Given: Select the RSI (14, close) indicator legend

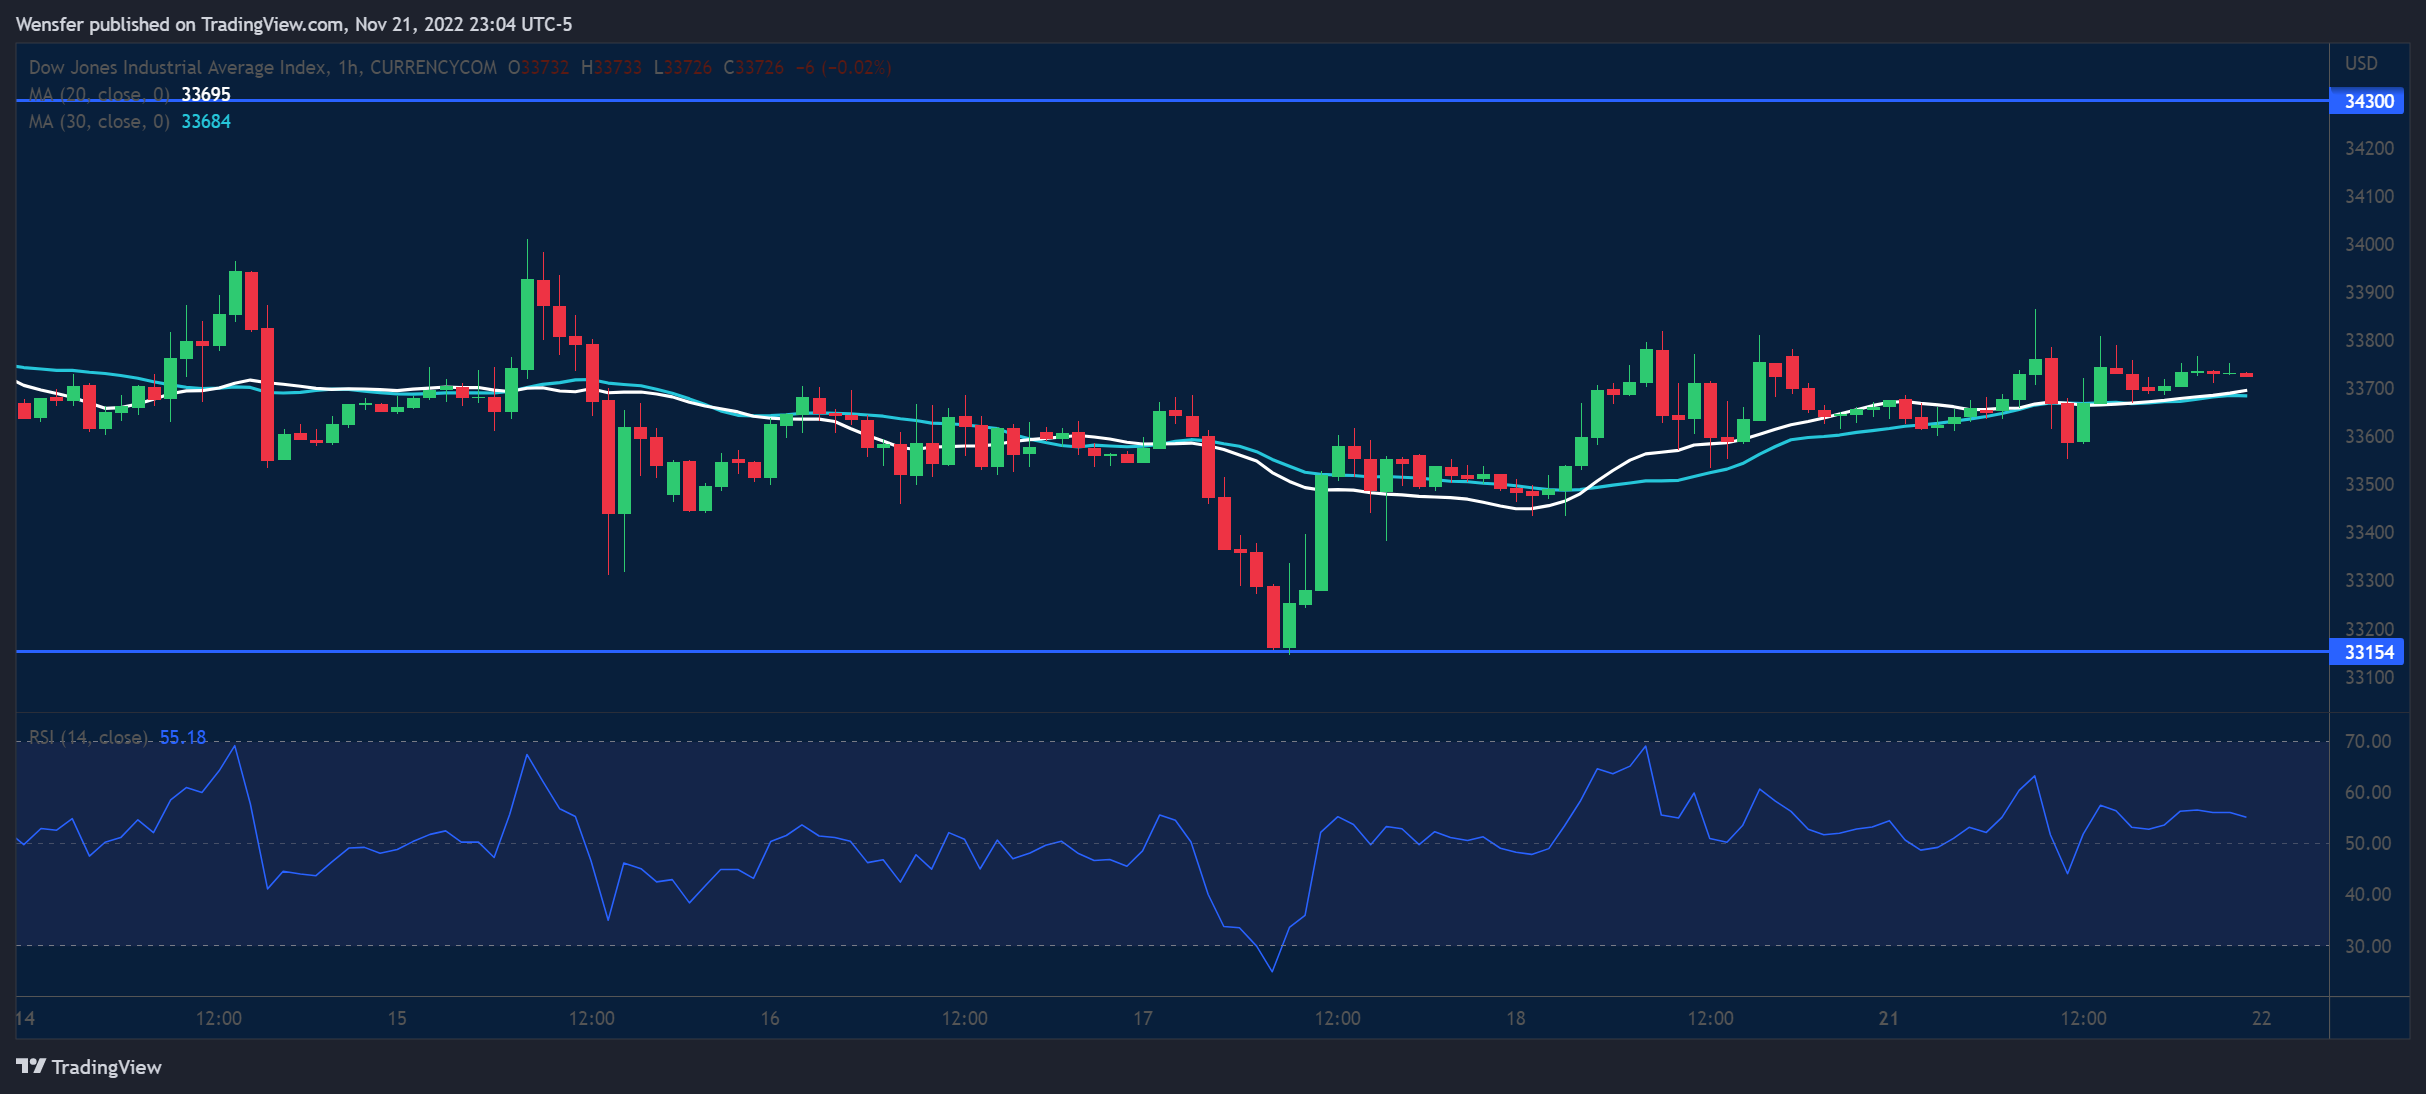Looking at the screenshot, I should pyautogui.click(x=88, y=737).
